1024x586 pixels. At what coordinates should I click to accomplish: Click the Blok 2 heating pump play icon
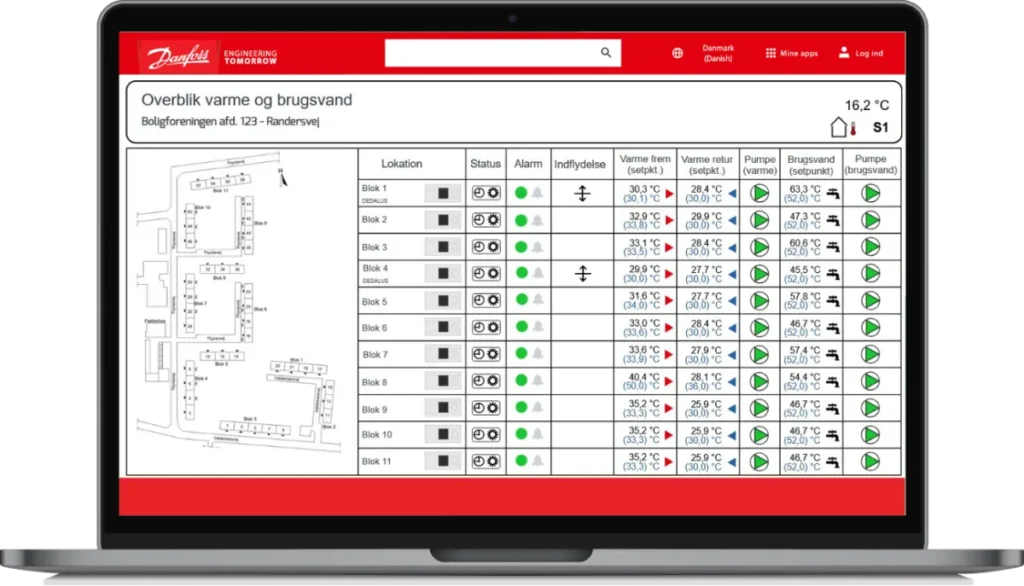pos(759,220)
